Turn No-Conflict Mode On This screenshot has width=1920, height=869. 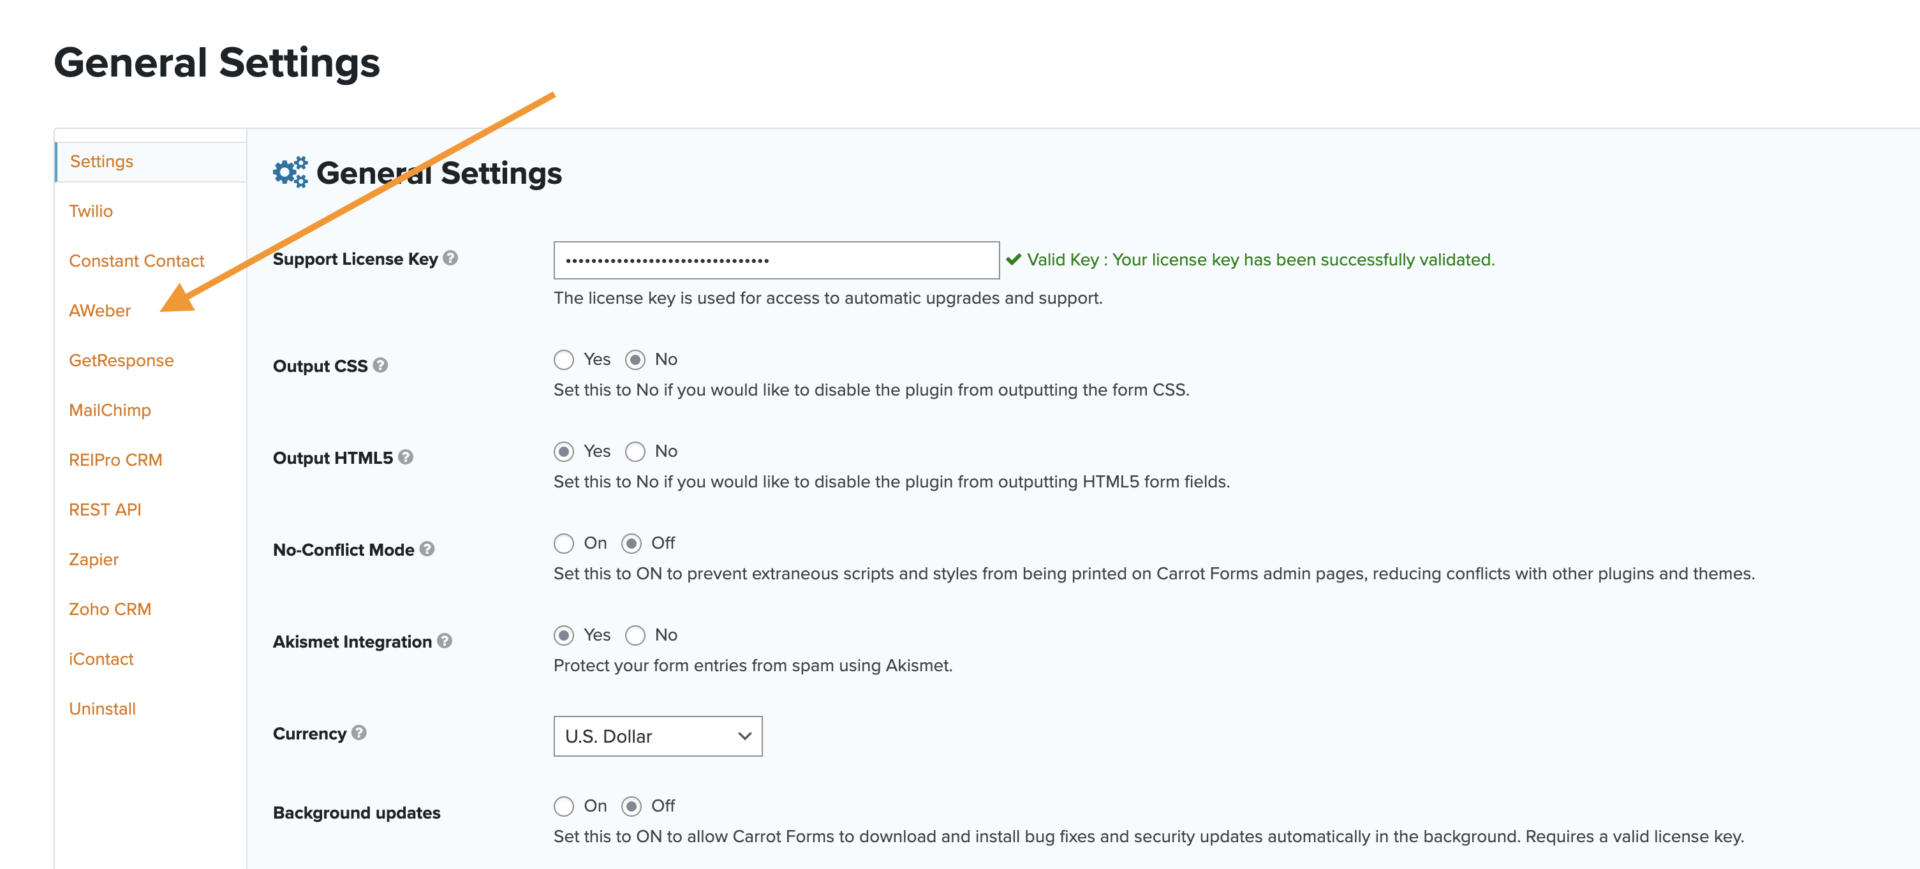click(564, 544)
